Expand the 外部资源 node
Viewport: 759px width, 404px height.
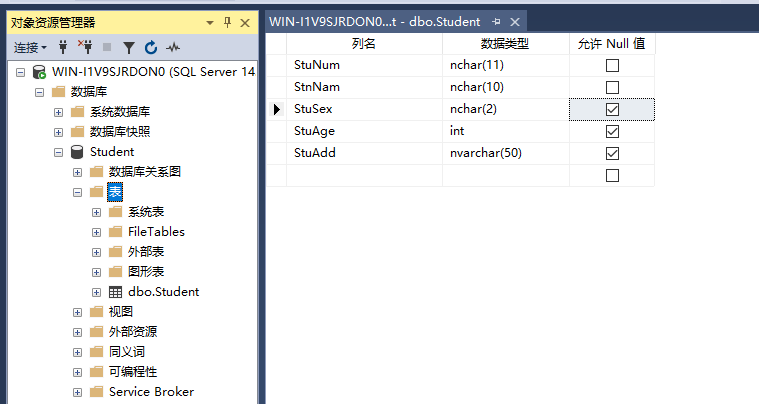(x=77, y=332)
